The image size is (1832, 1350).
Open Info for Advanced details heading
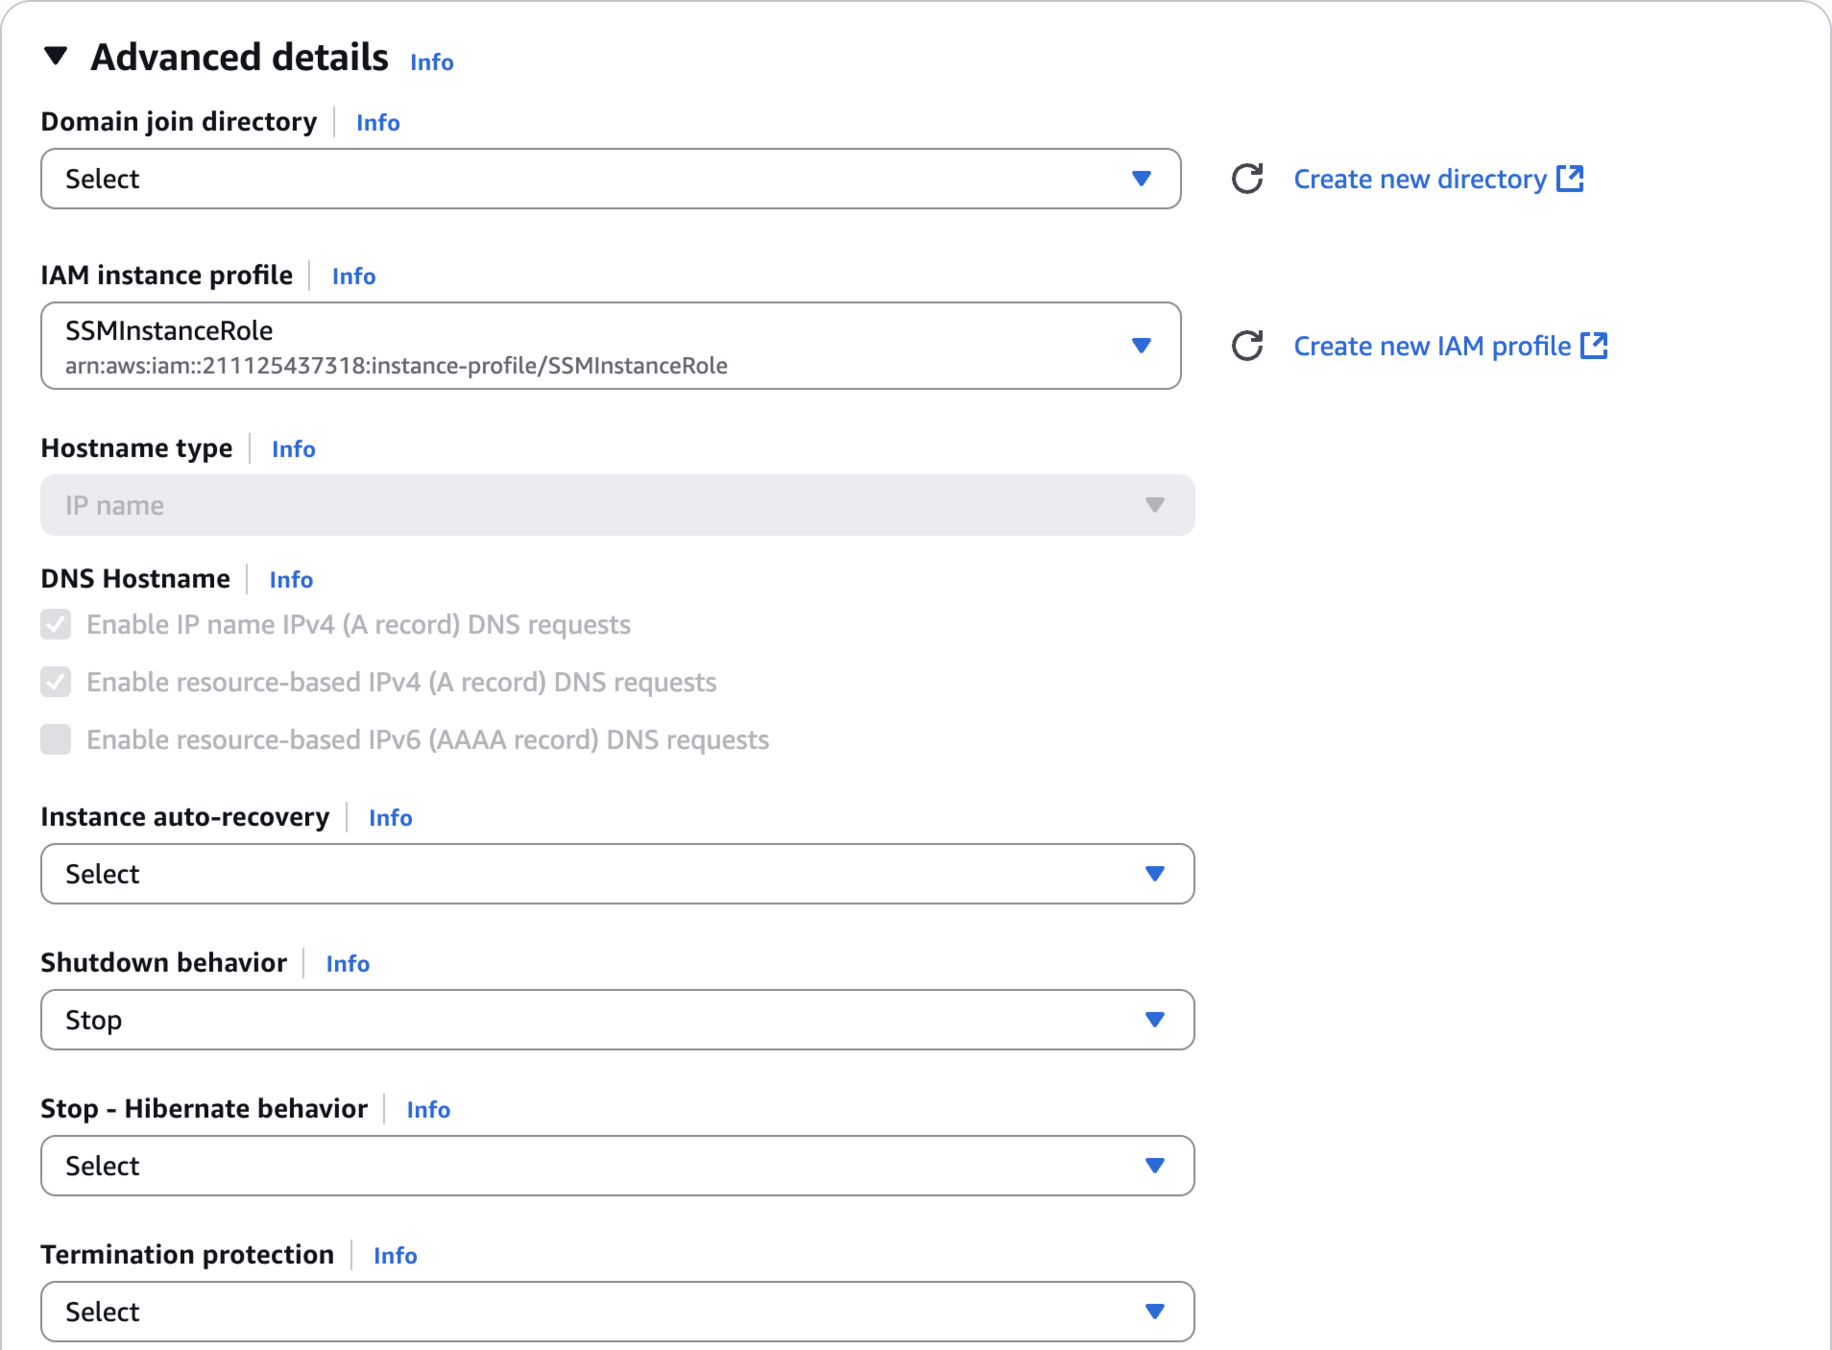(431, 62)
